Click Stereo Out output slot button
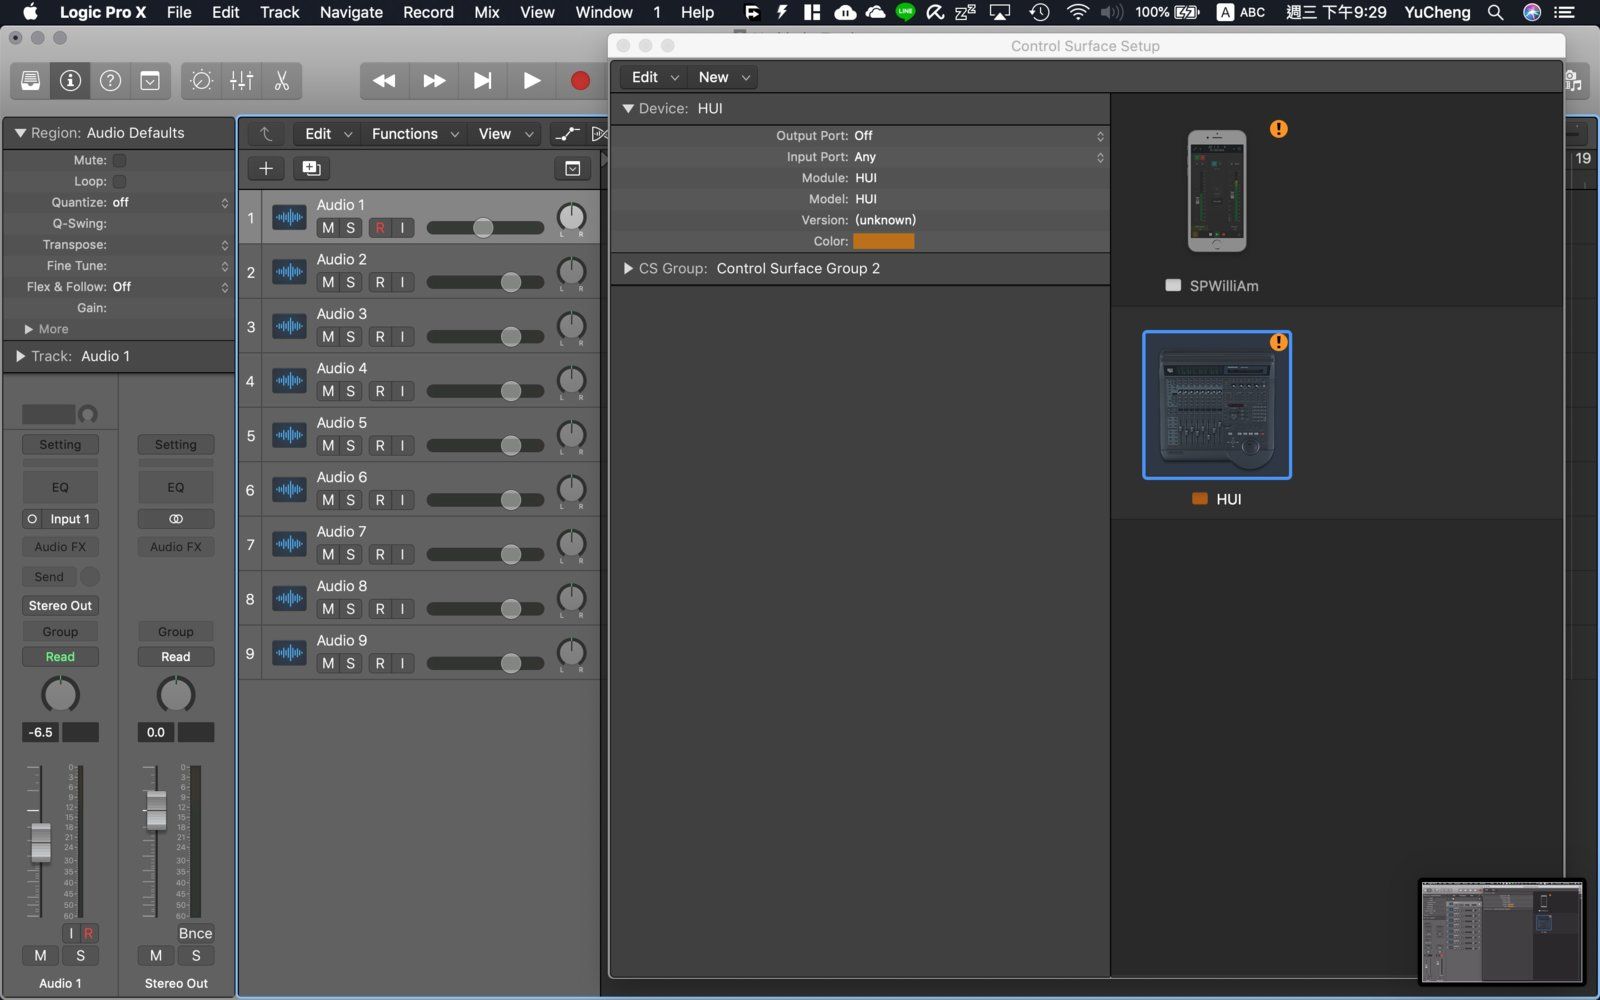The width and height of the screenshot is (1600, 1000). click(60, 605)
